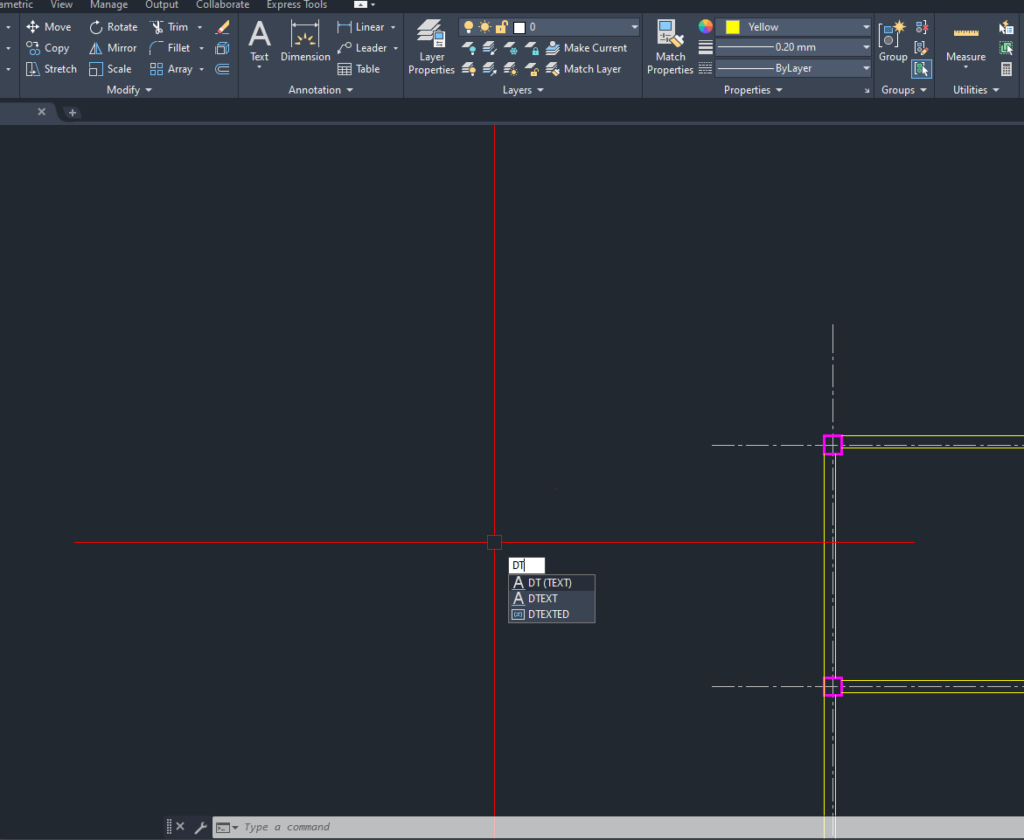Click the Match Properties icon
1024x840 pixels.
pyautogui.click(x=669, y=47)
